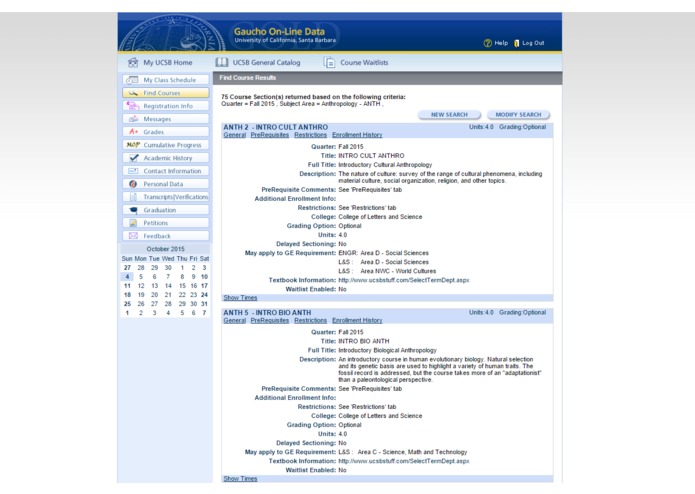Click the Contact Information card icon

tap(133, 171)
